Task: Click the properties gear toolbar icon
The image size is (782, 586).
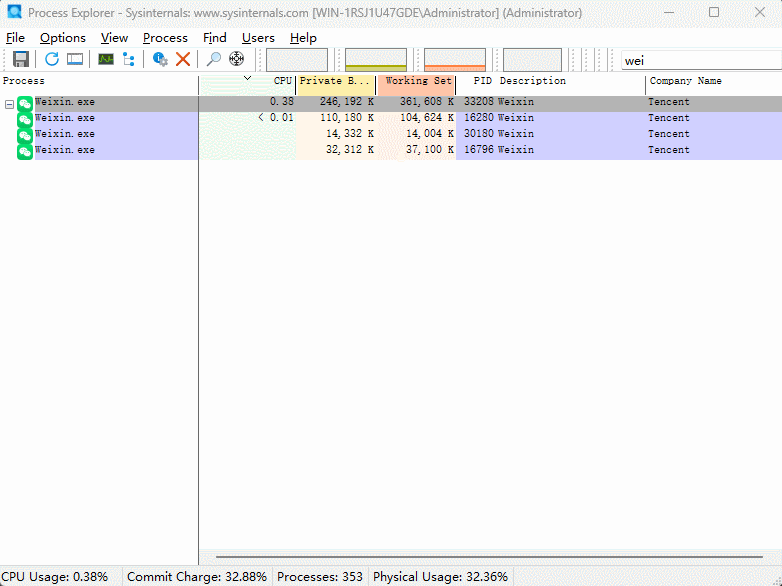Action: [160, 60]
